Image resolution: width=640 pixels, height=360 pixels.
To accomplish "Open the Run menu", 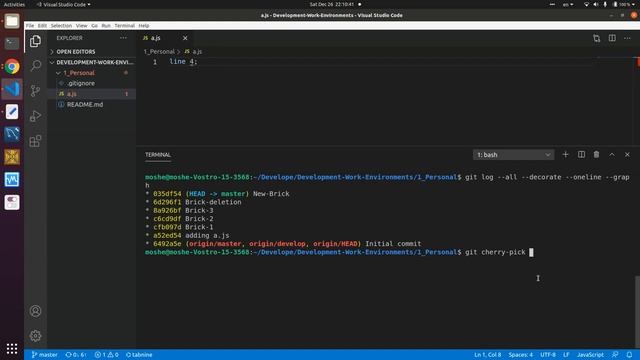I will click(106, 25).
